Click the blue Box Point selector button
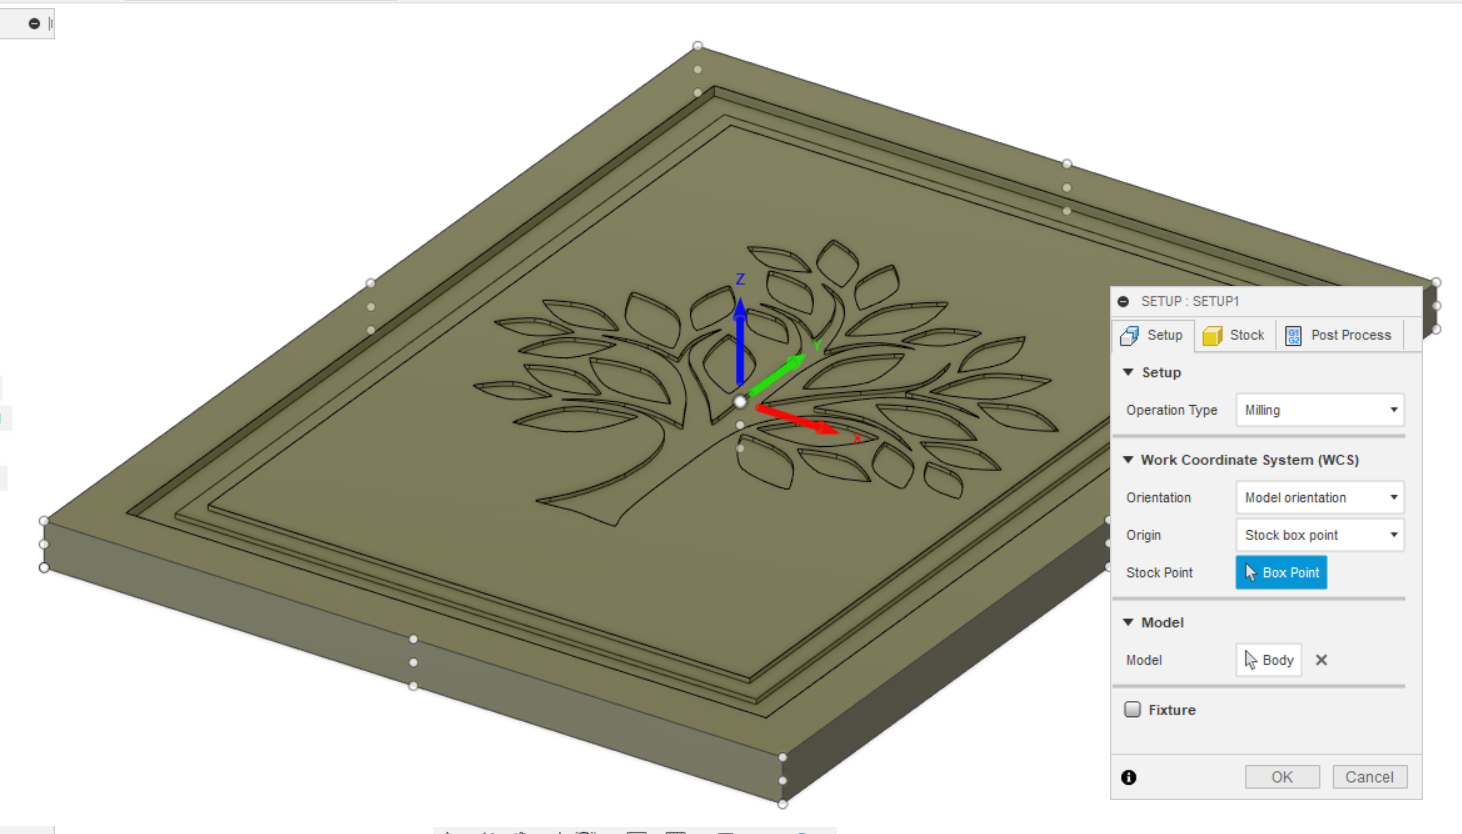The width and height of the screenshot is (1462, 834). click(x=1281, y=572)
